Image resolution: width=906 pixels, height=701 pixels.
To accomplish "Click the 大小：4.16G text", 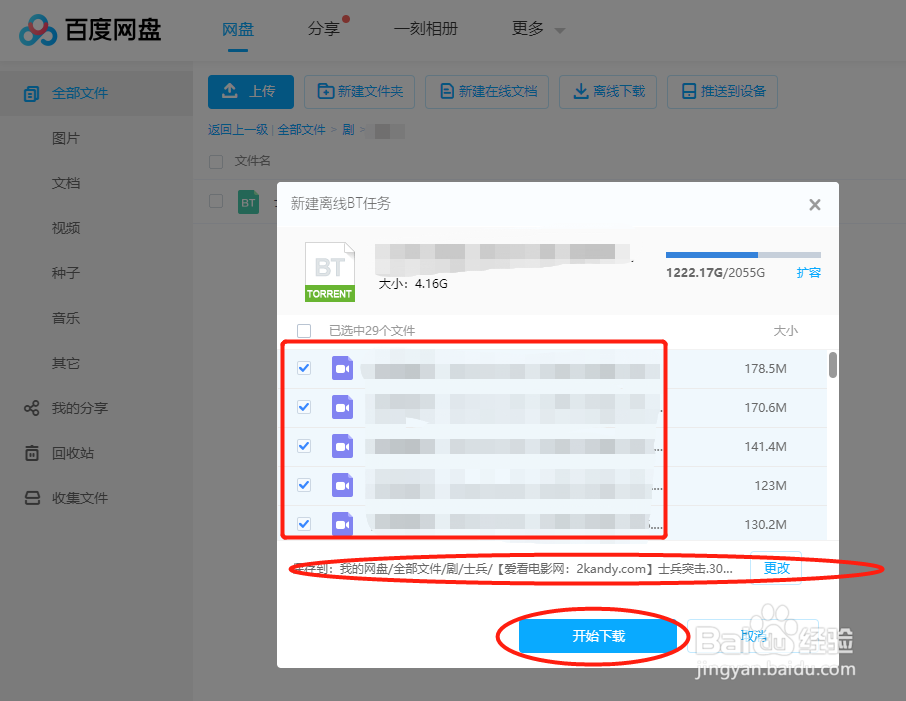I will coord(413,284).
